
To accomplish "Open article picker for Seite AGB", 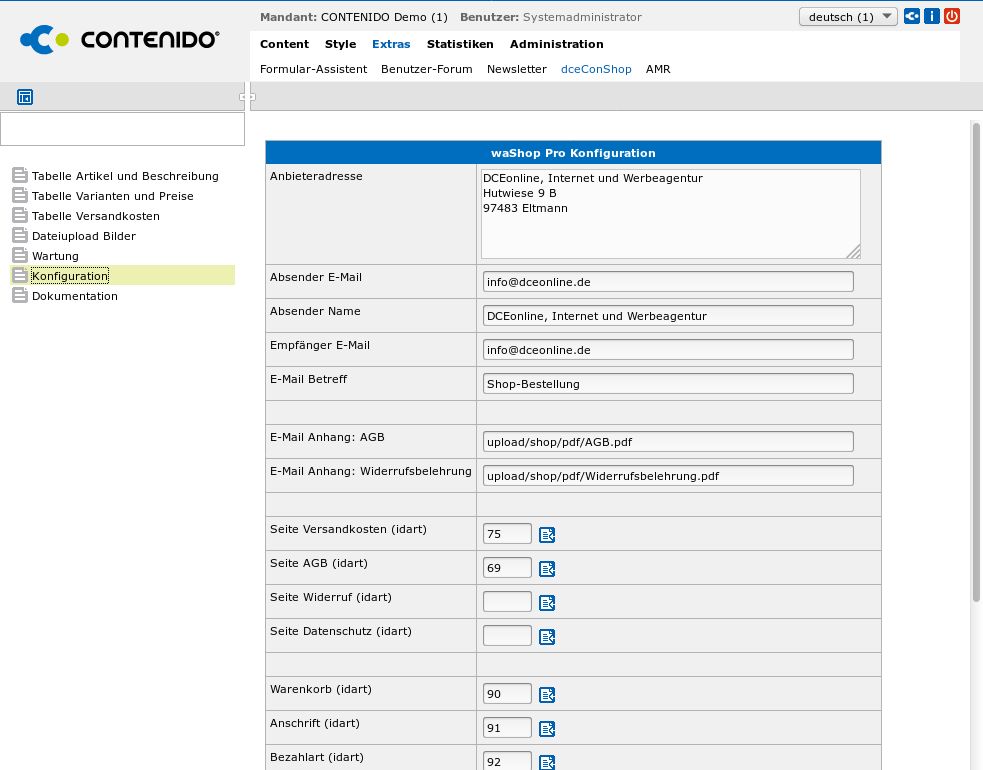I will click(547, 569).
